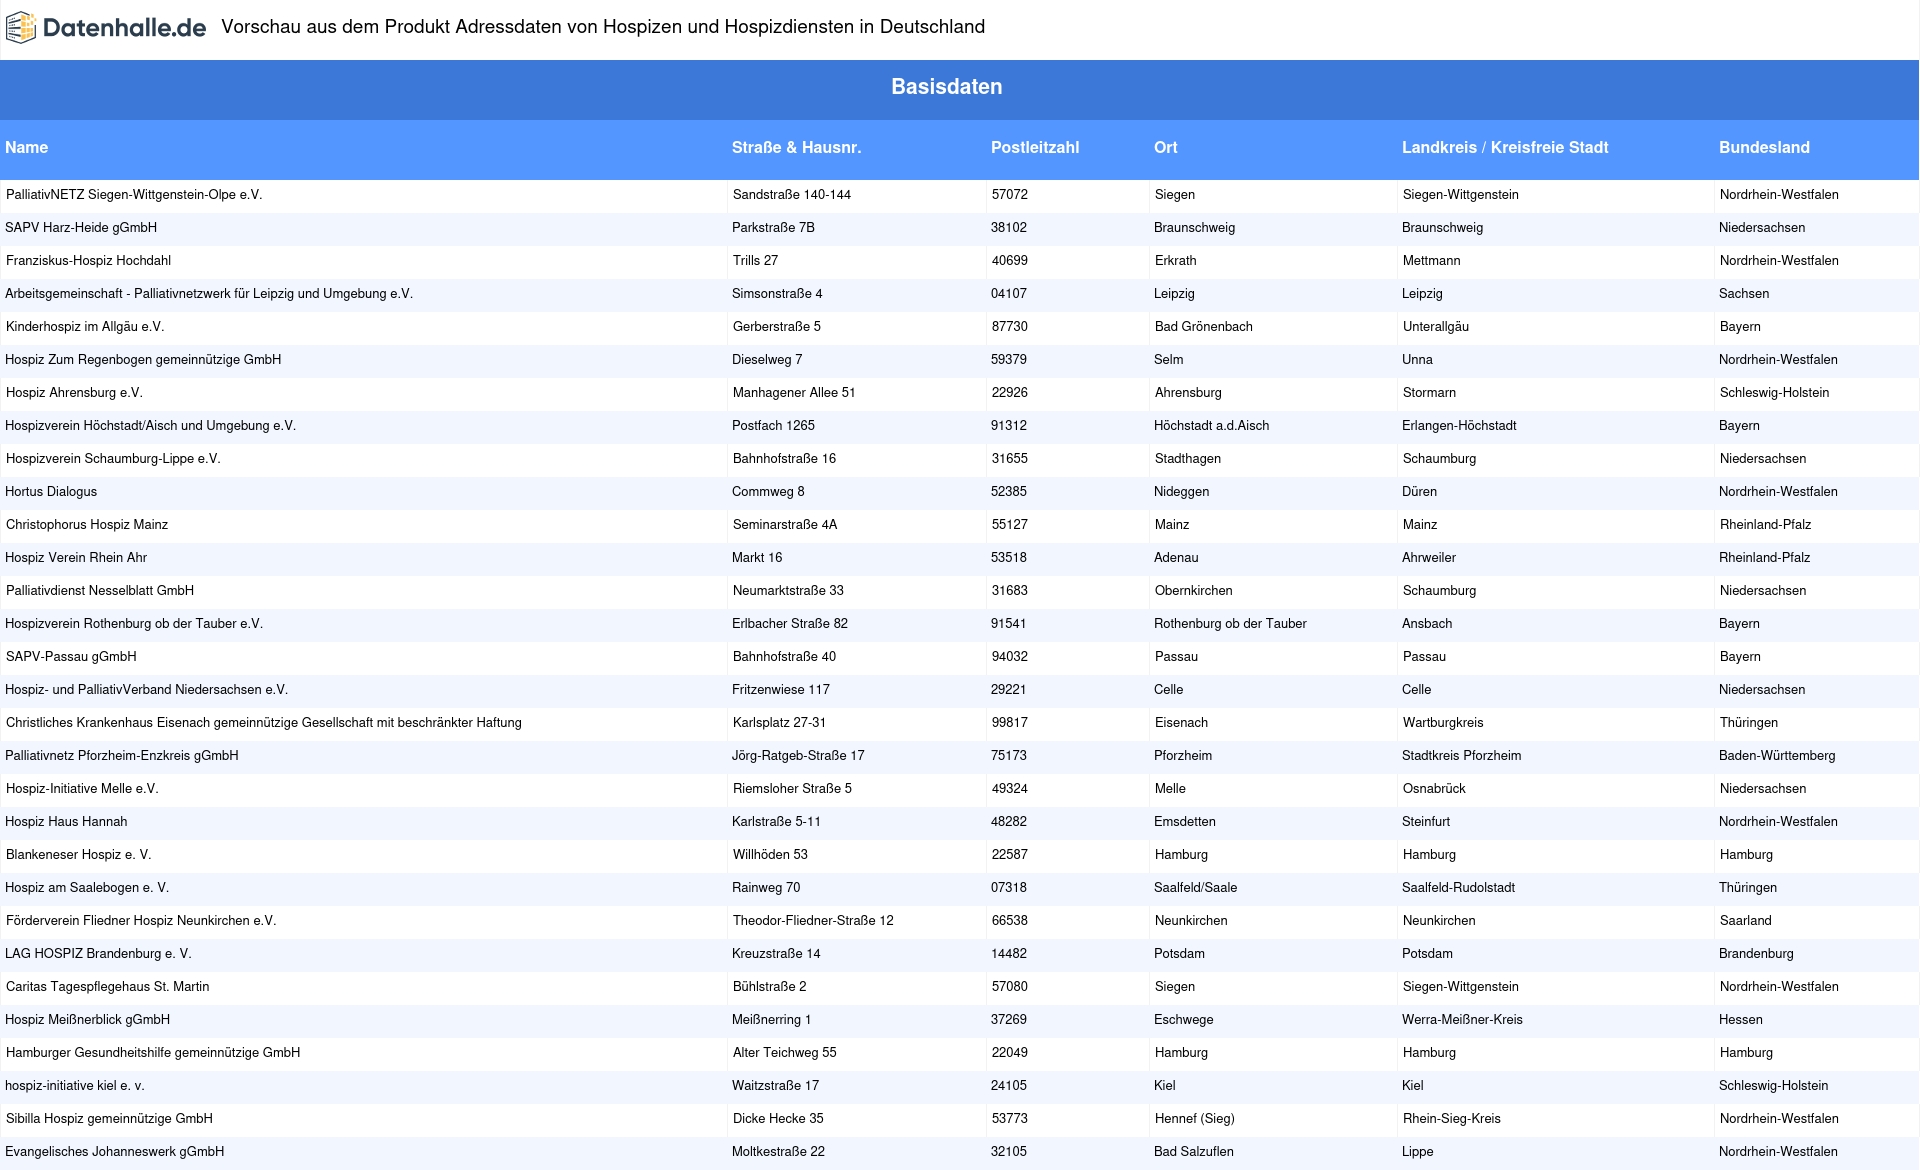The height and width of the screenshot is (1170, 1920).
Task: Select SAPV-Passau gGmbH name
Action: tap(71, 657)
